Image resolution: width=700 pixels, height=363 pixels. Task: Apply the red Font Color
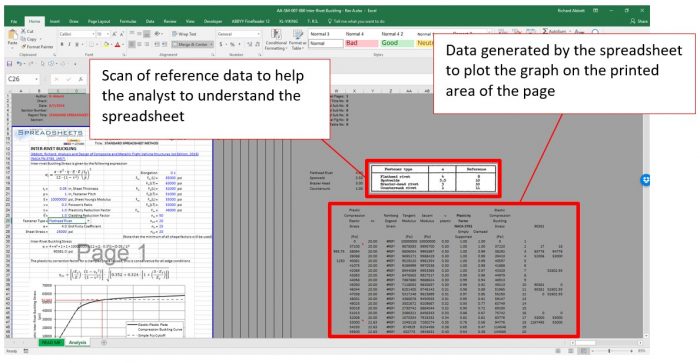(x=117, y=45)
